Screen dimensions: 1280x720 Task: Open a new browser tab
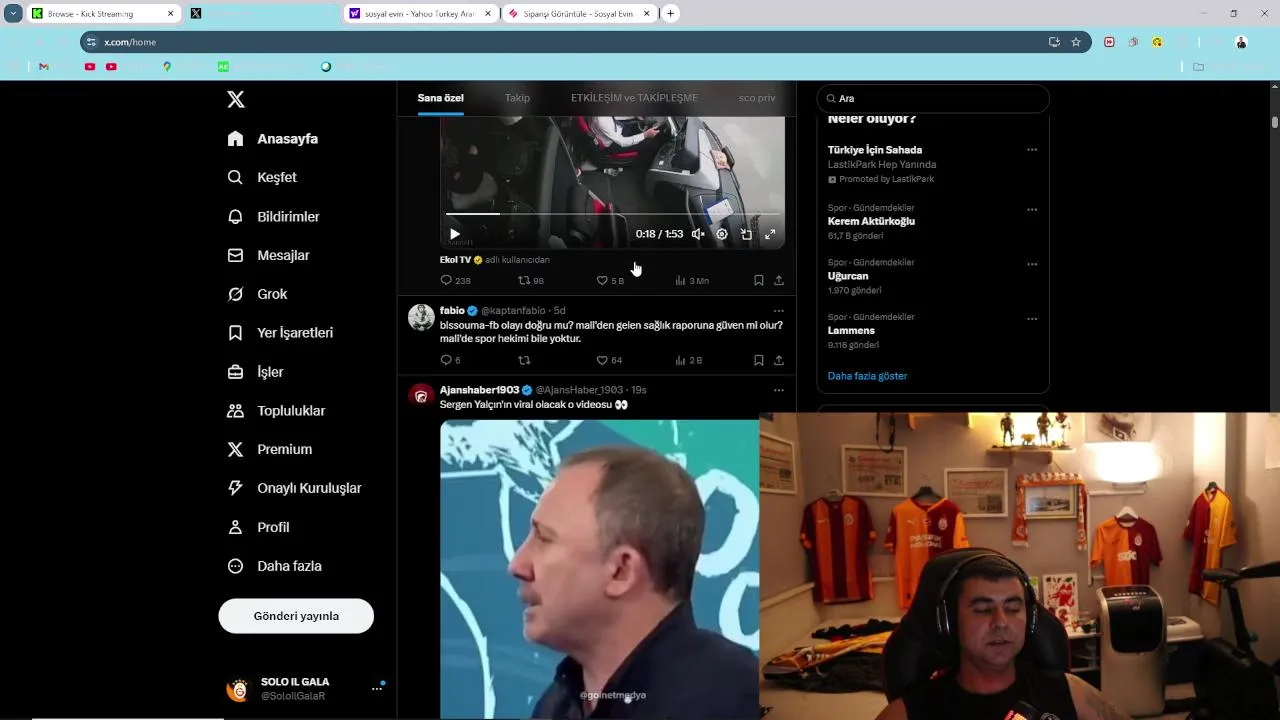pyautogui.click(x=670, y=14)
